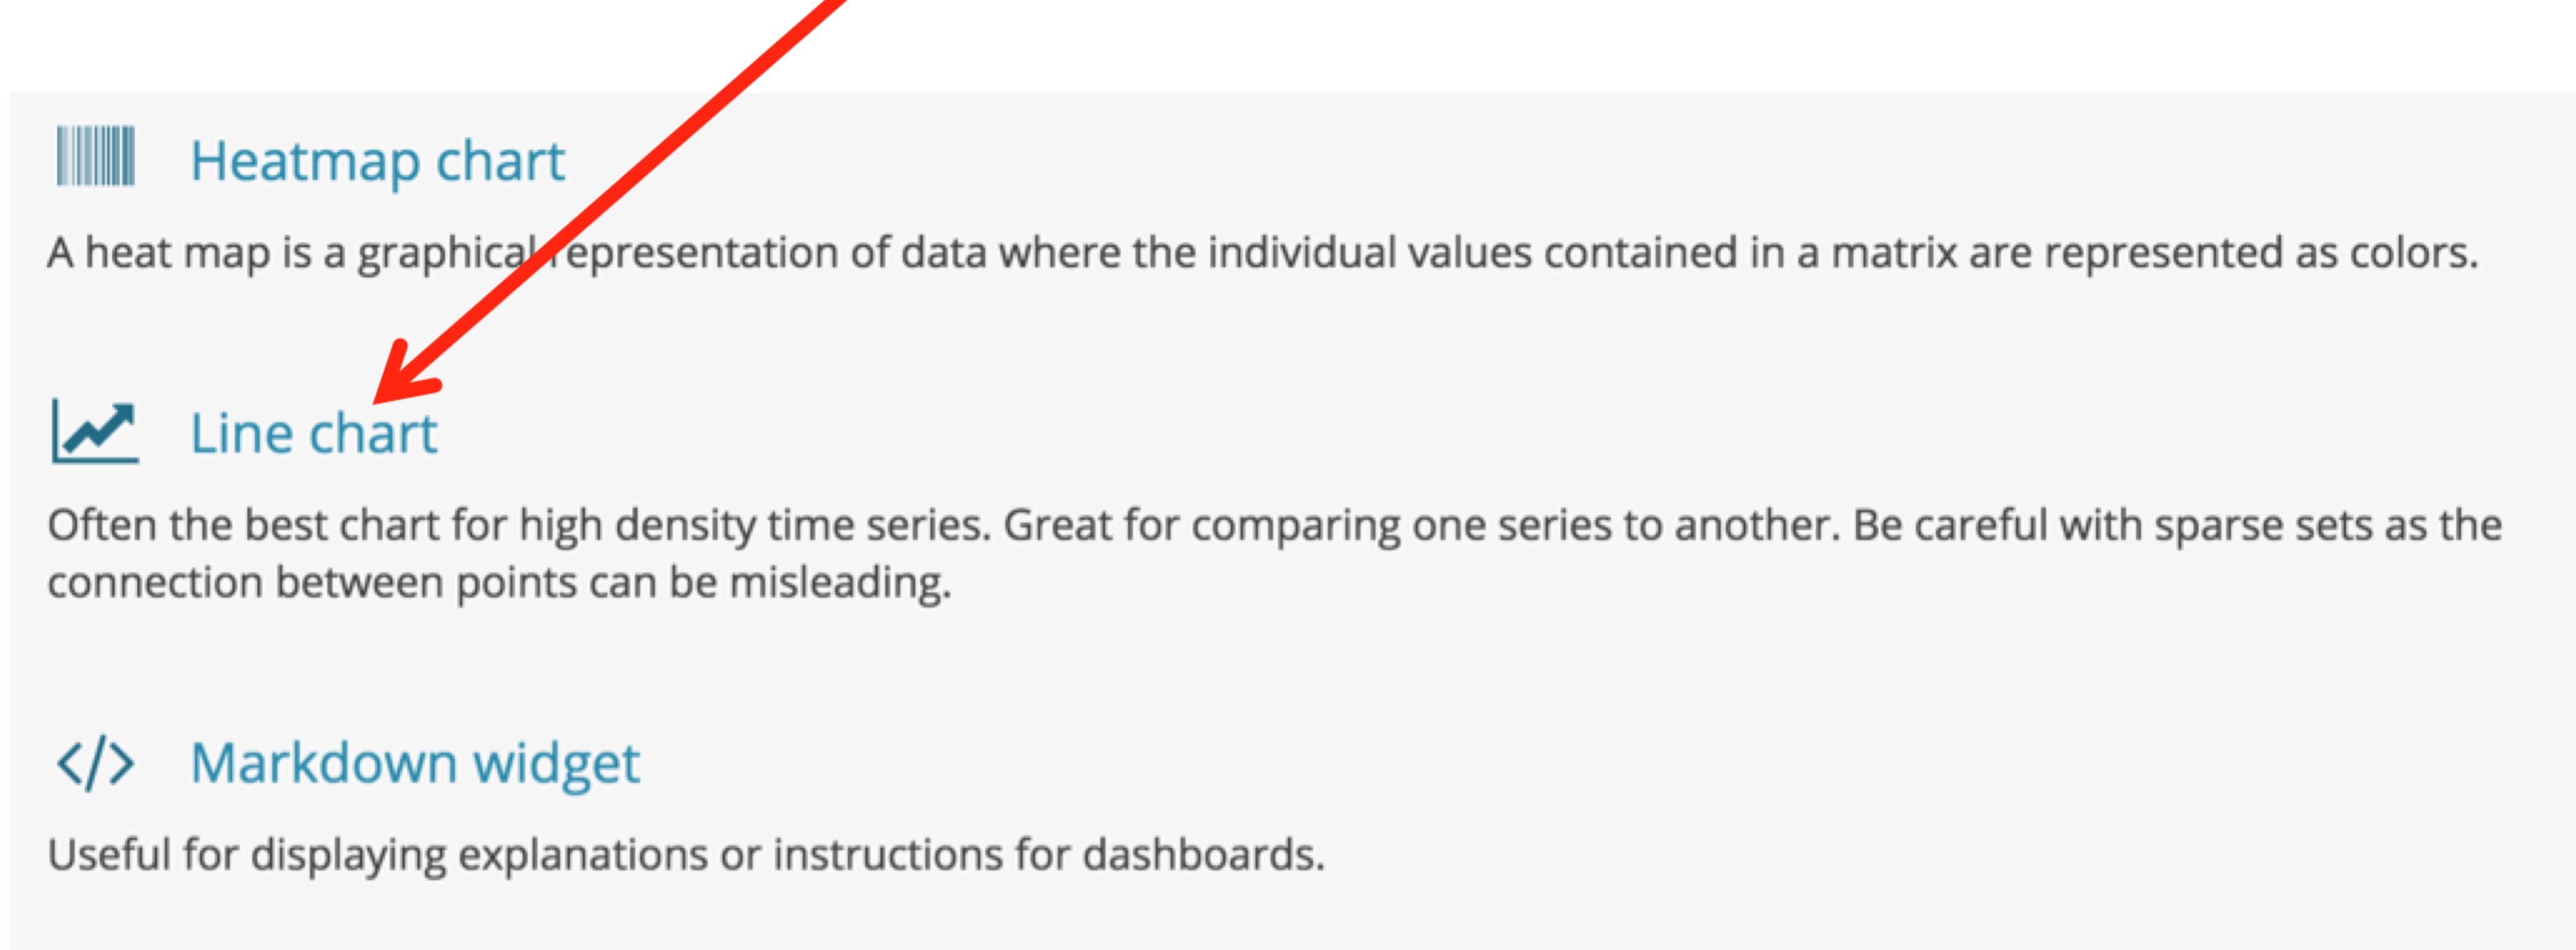This screenshot has height=950, width=2576.
Task: Click the phrase 'represented as colors'
Action: [x=2261, y=253]
